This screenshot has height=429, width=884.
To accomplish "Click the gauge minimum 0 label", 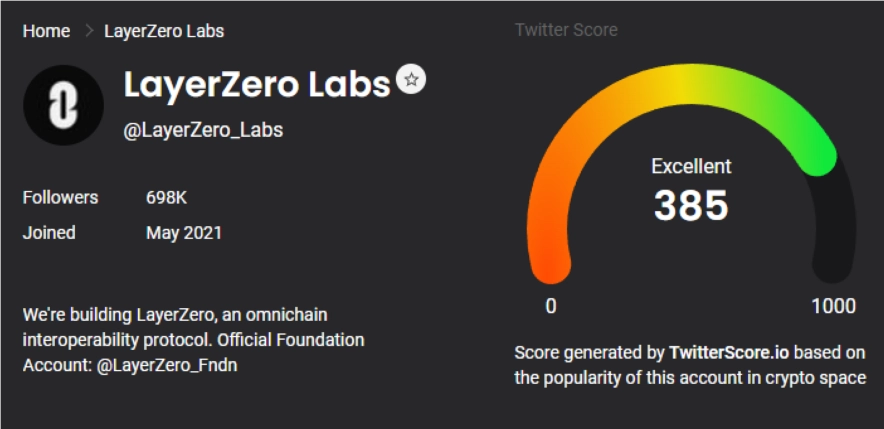I will click(551, 306).
